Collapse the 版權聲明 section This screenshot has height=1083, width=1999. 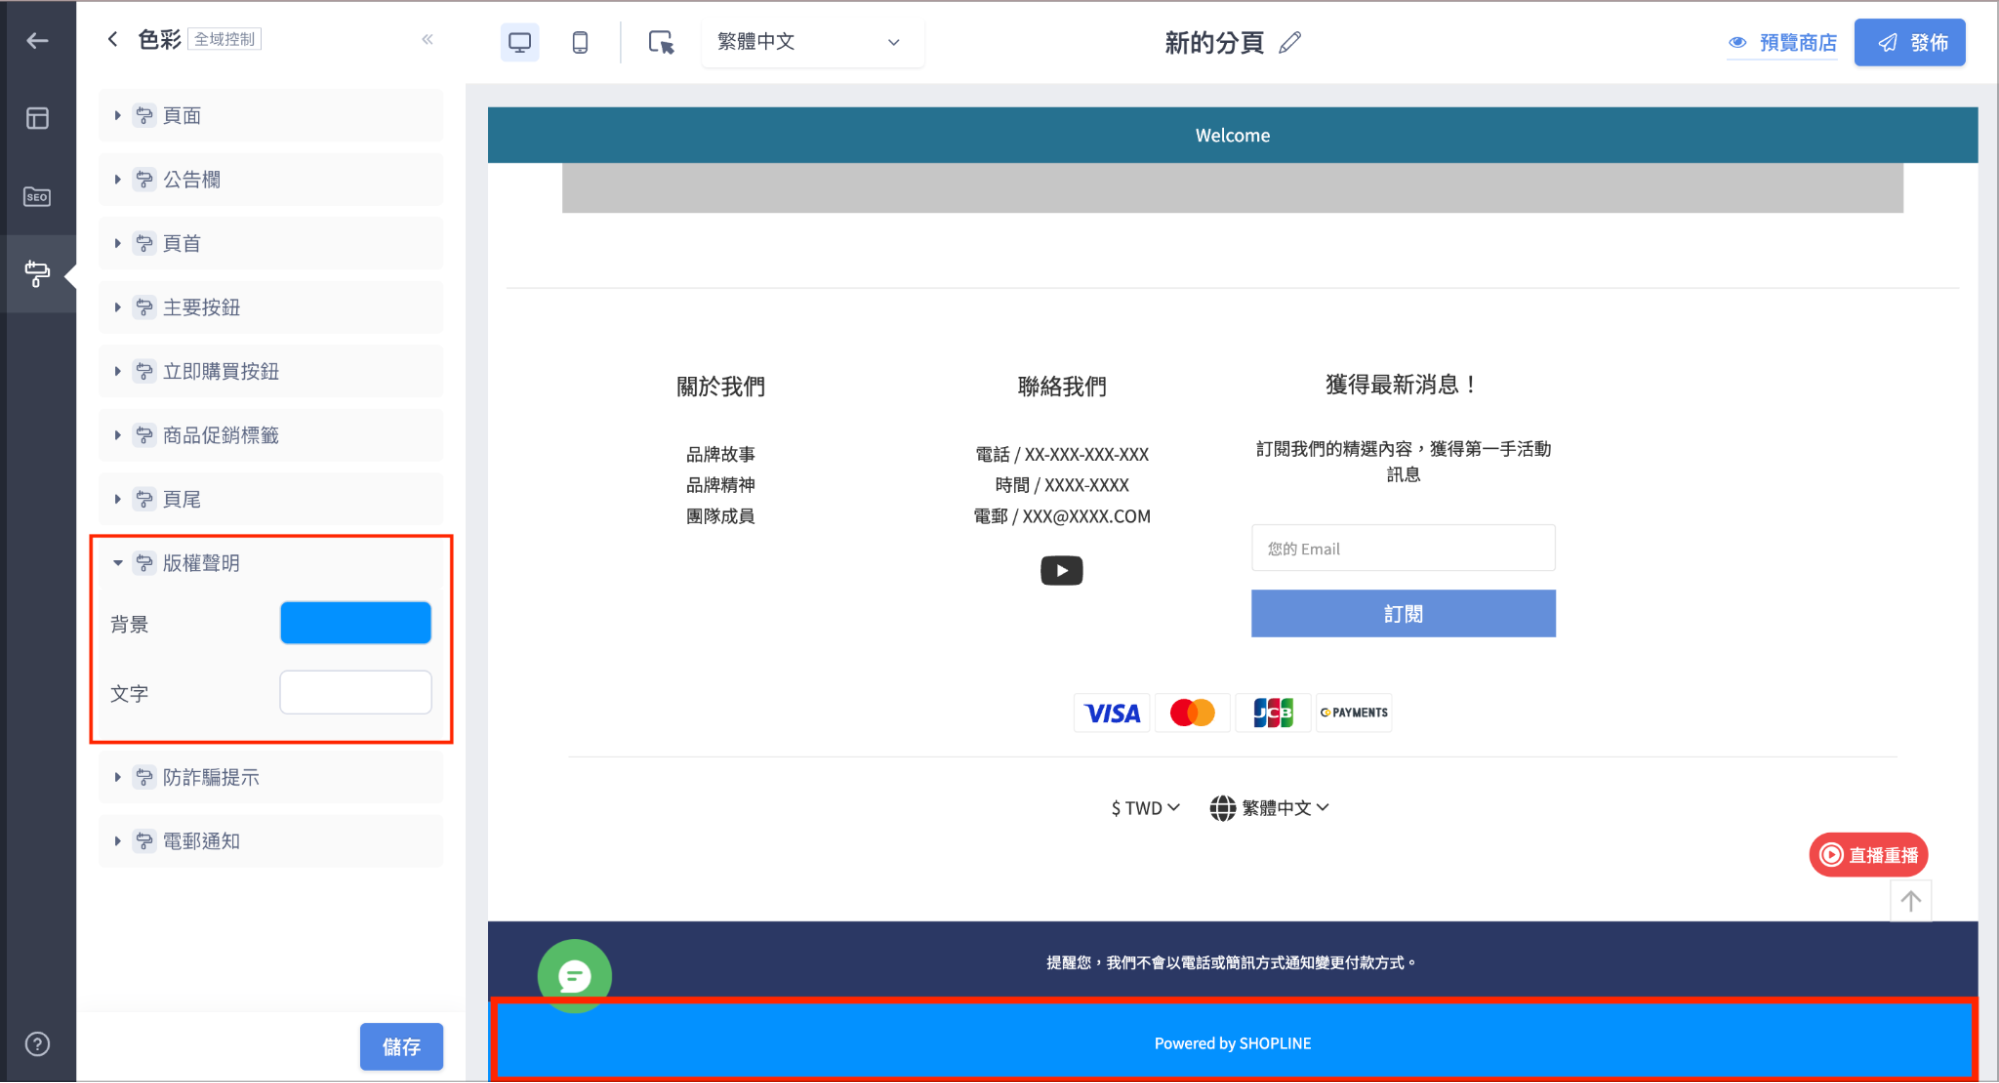(x=271, y=563)
